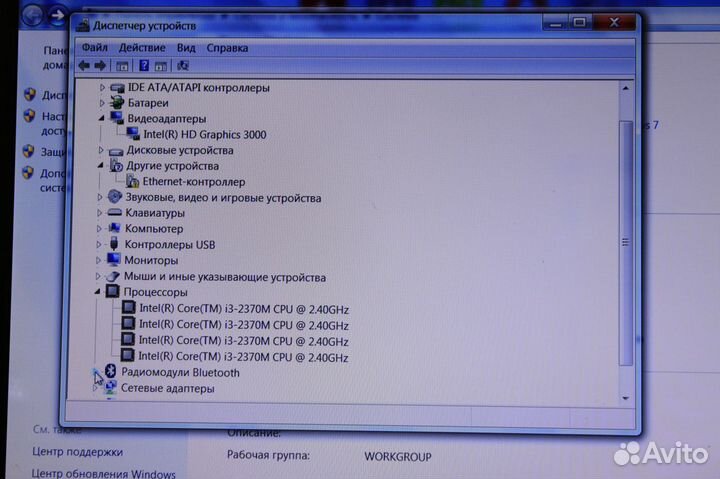Select Сетевые адаптеры row text
720x479 pixels.
168,388
